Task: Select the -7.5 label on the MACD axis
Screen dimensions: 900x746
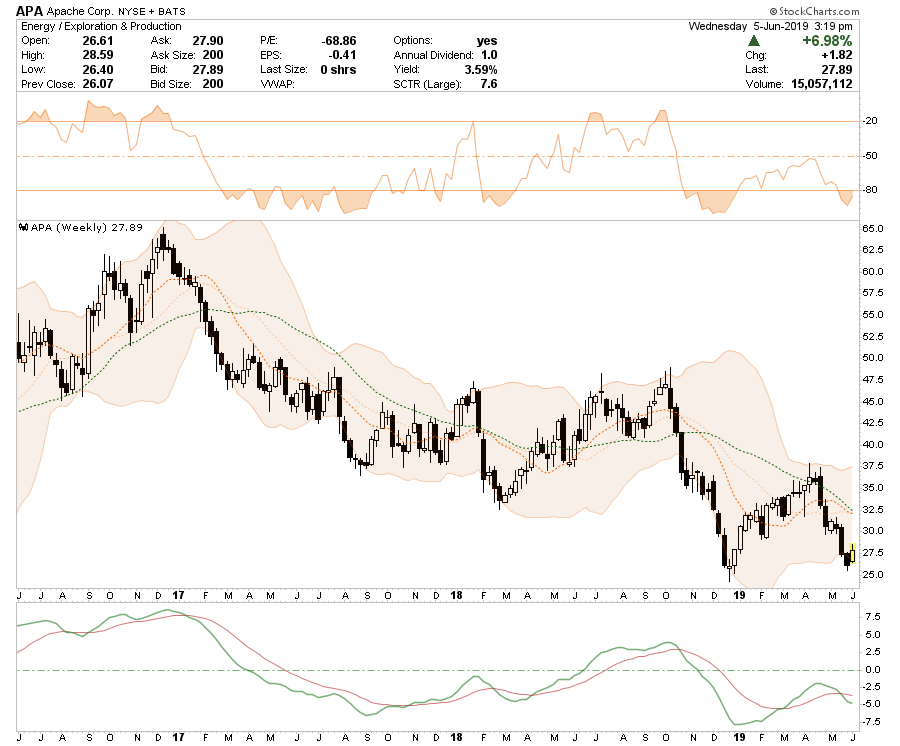Action: coord(871,721)
